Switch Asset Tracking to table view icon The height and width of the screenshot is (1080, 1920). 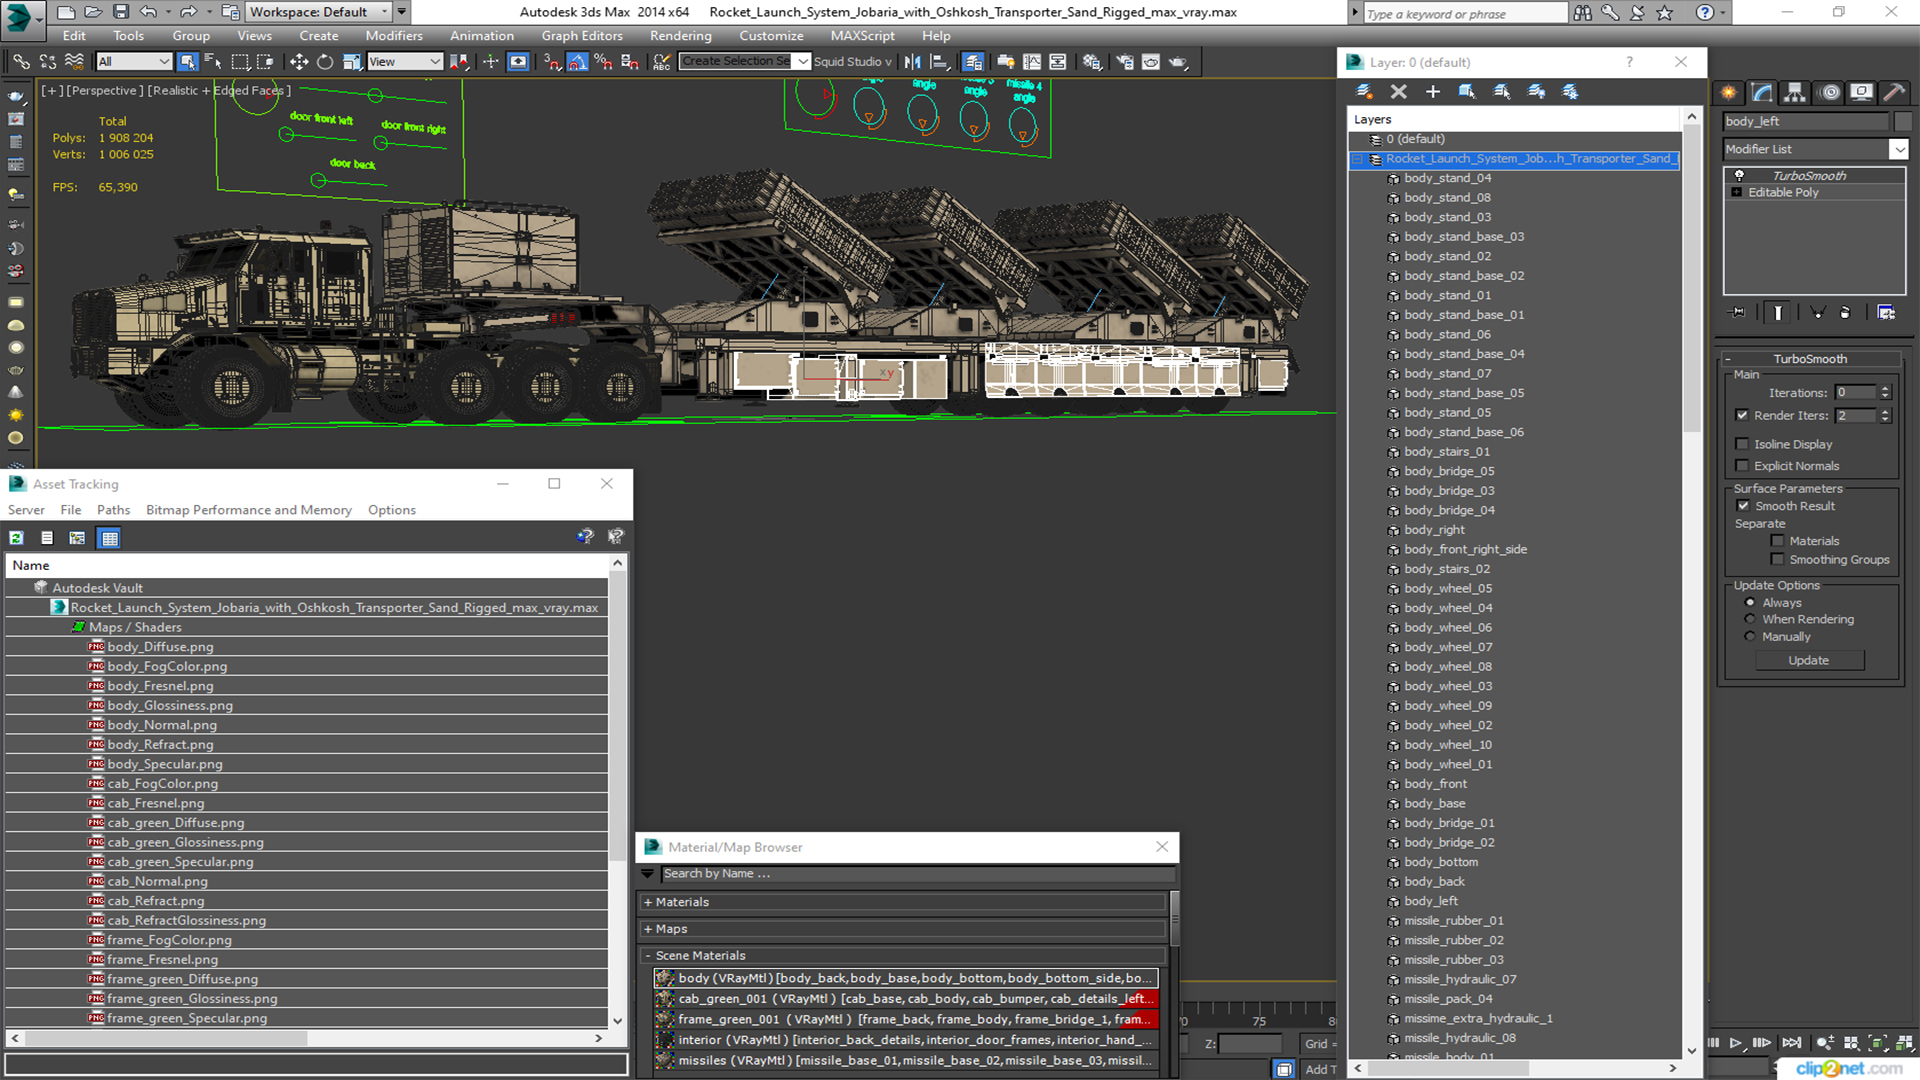(110, 538)
